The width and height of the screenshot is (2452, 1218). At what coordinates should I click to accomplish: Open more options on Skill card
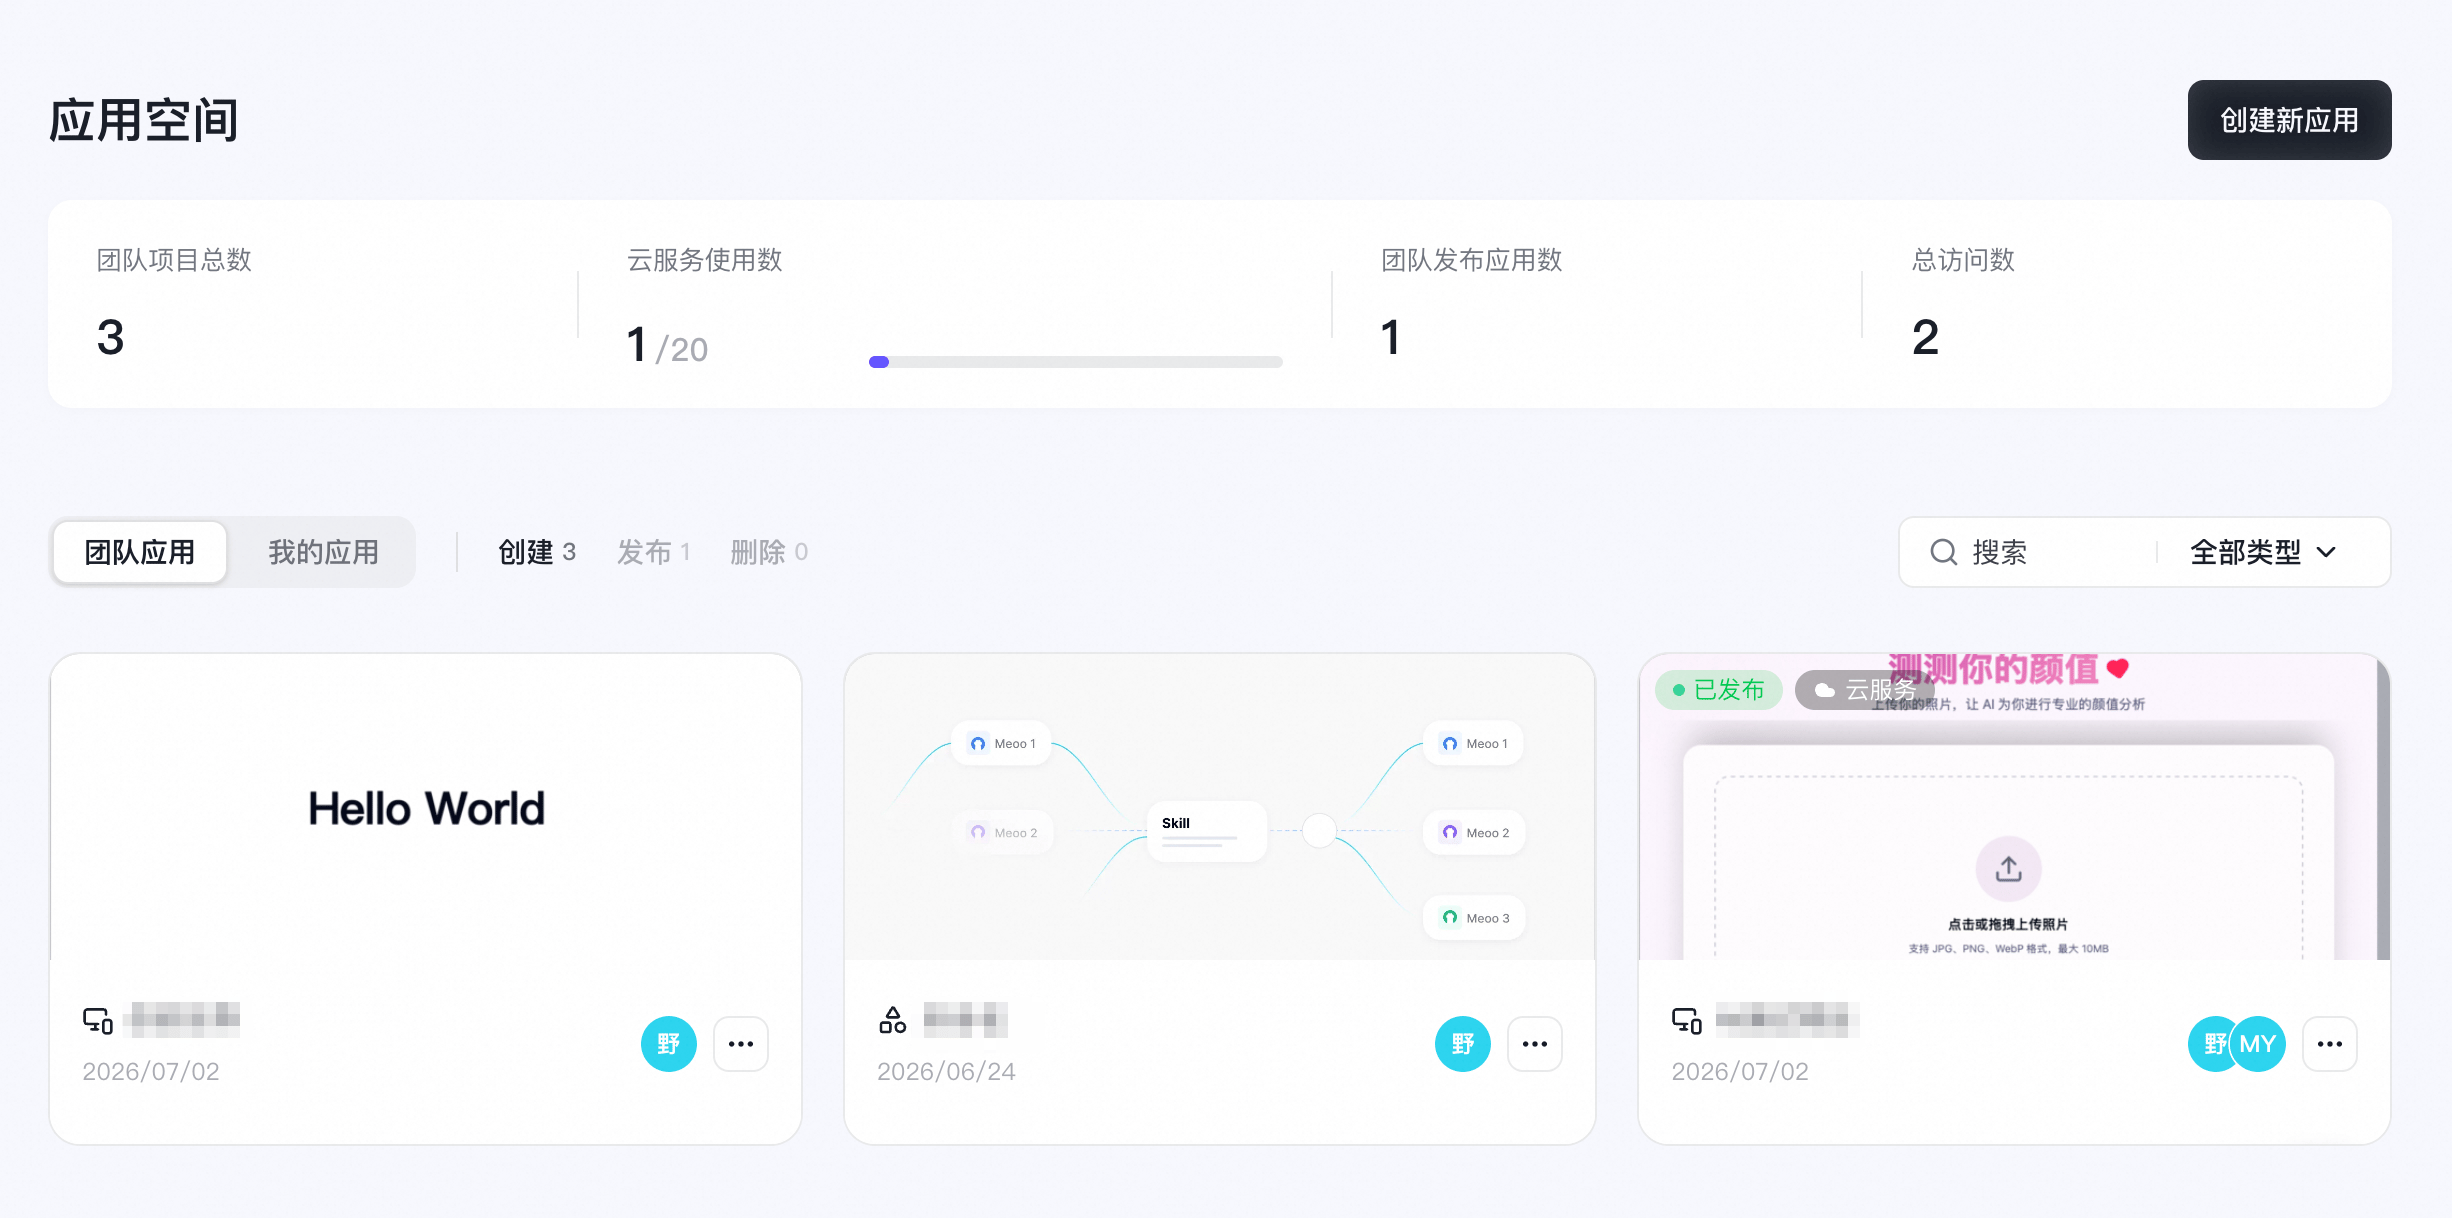(x=1535, y=1044)
